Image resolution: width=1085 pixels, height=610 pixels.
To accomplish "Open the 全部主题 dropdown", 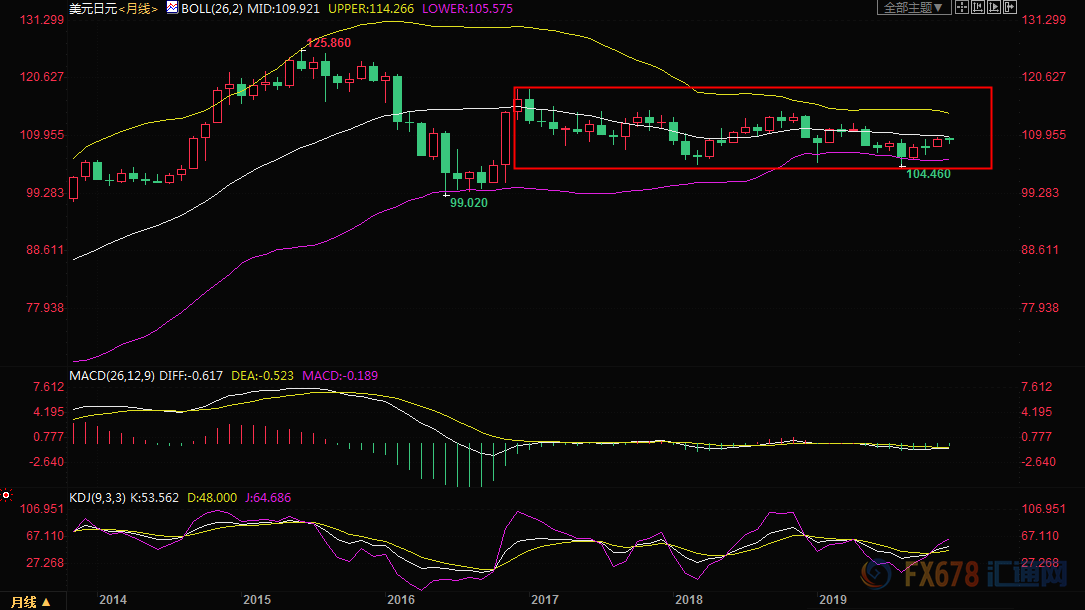I will coord(911,8).
